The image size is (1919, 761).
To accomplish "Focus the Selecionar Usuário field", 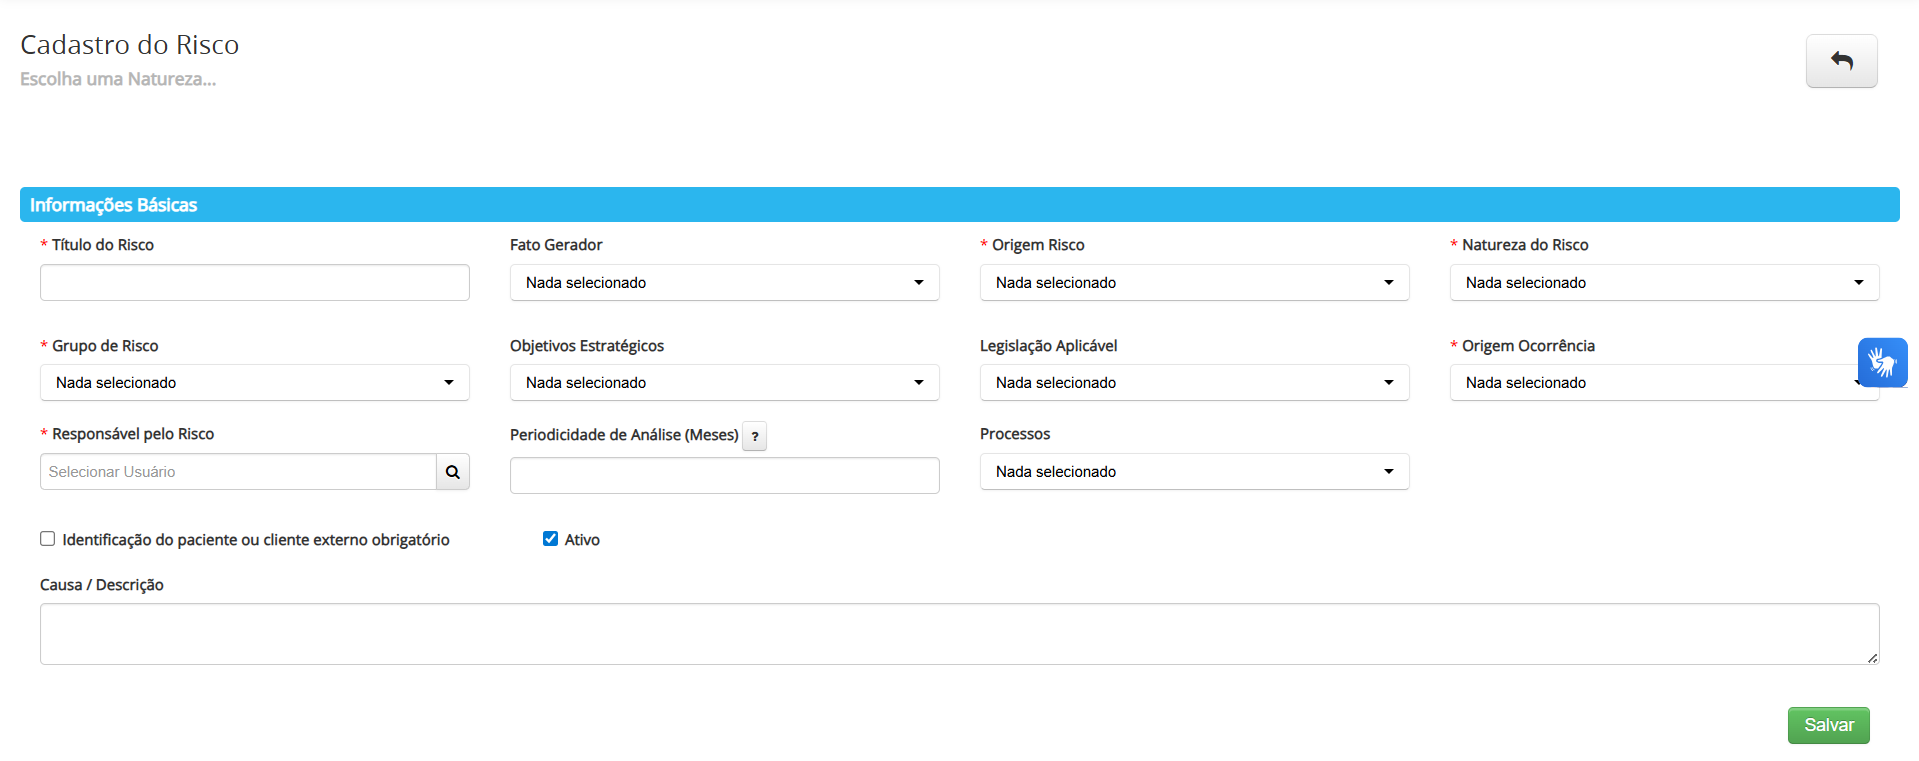I will point(238,472).
